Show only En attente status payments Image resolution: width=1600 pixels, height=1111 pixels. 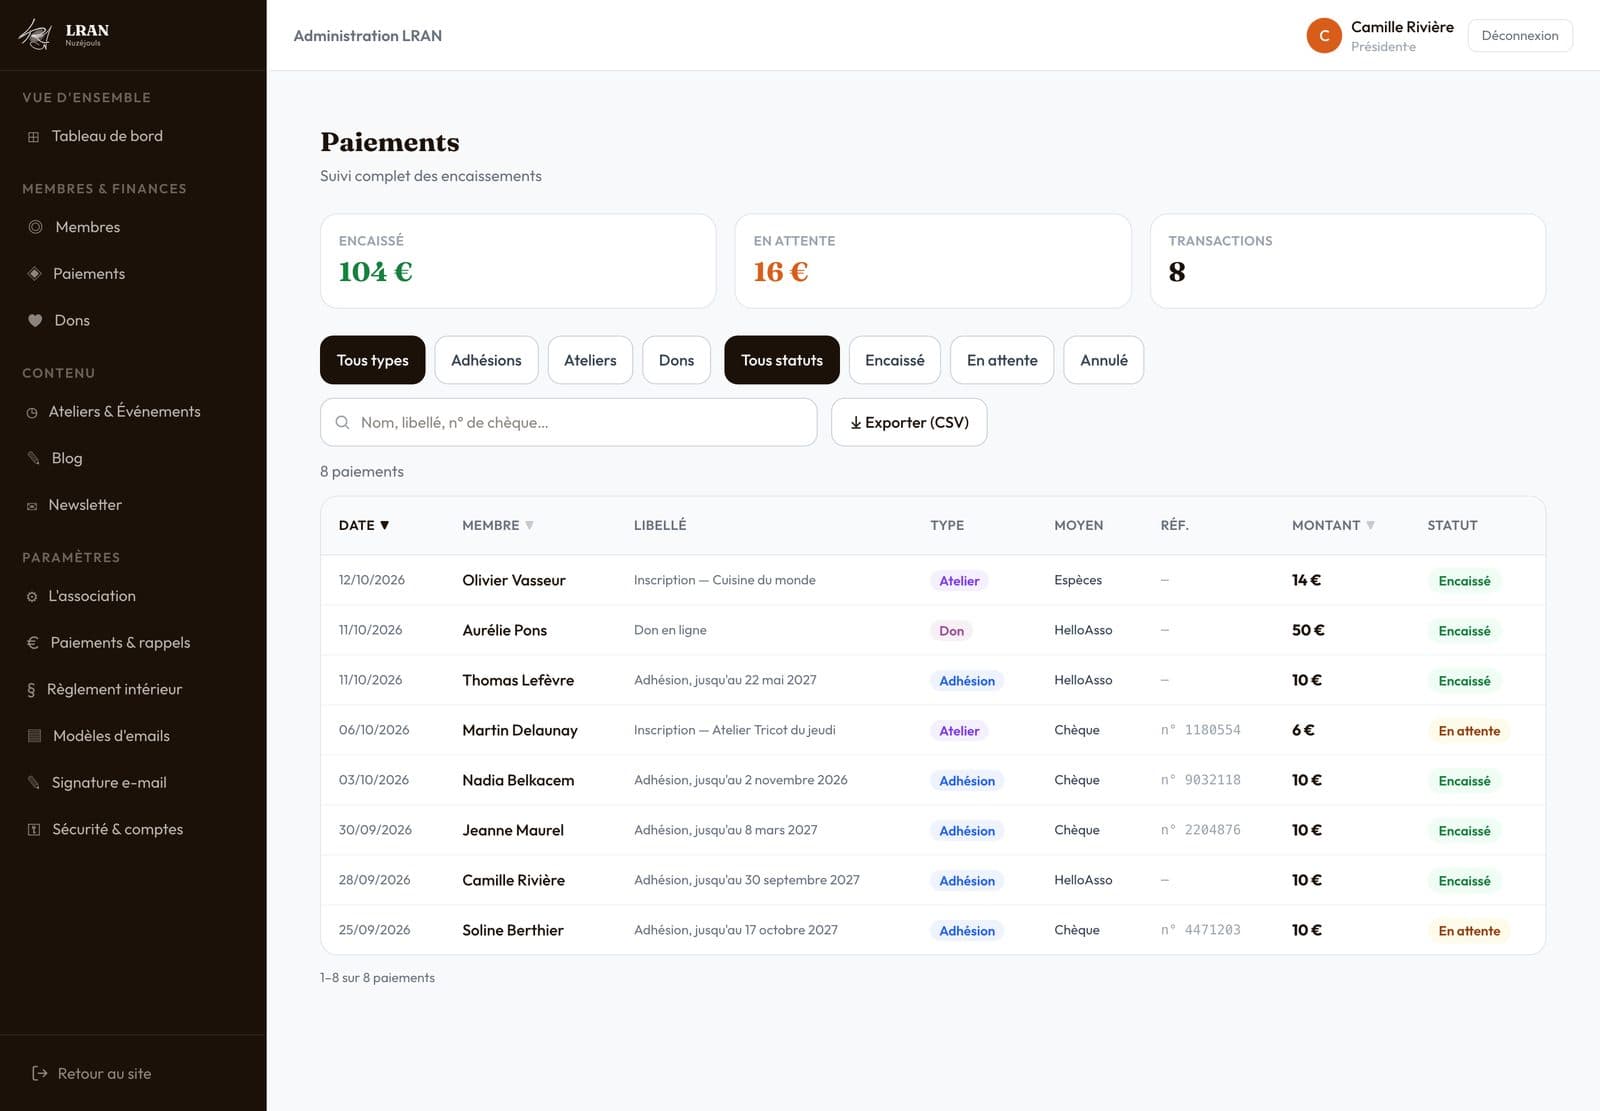pyautogui.click(x=1002, y=360)
